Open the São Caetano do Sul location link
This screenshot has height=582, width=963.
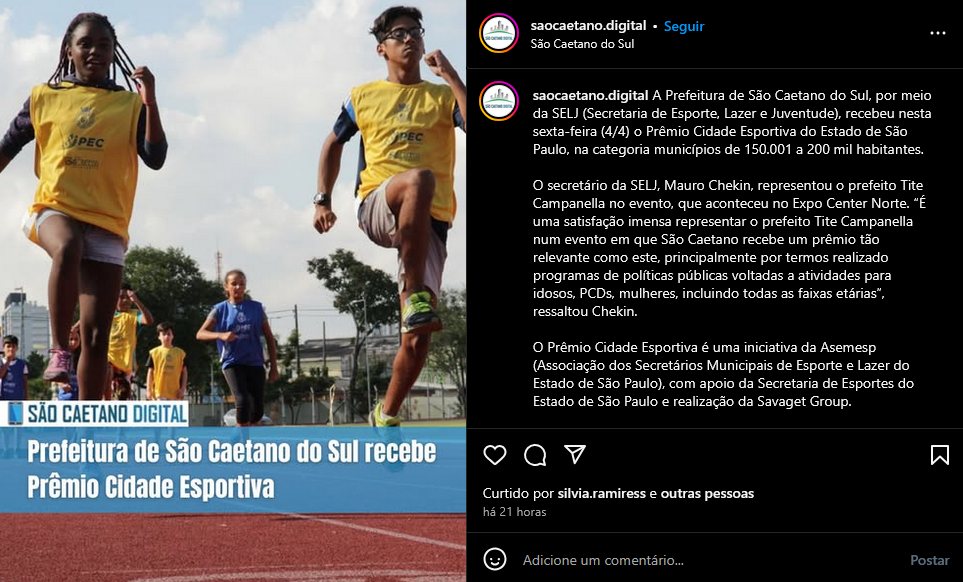[582, 44]
